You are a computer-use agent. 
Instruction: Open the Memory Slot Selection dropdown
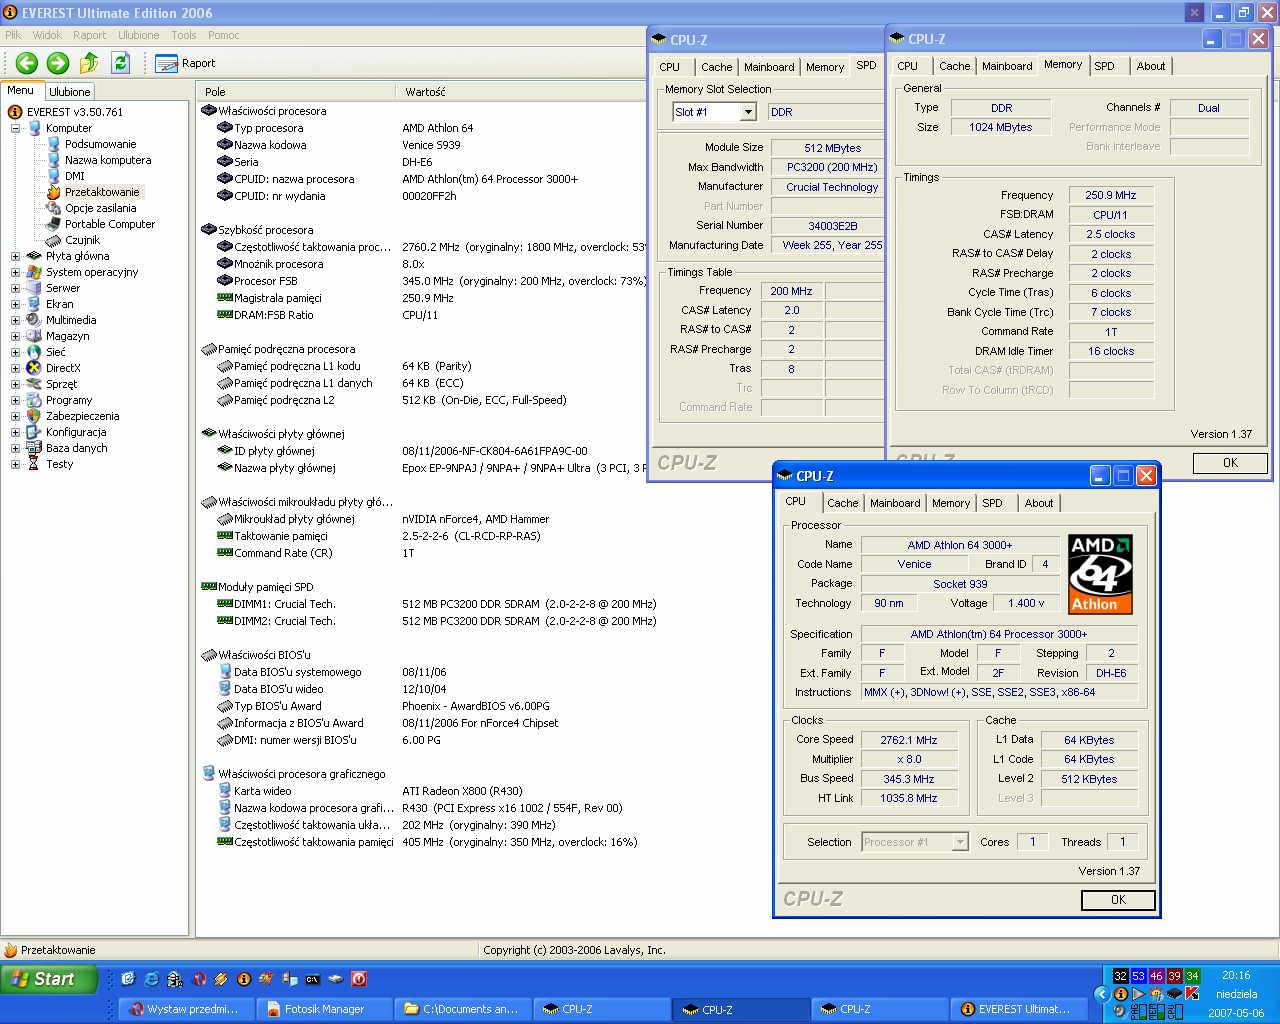(x=748, y=112)
